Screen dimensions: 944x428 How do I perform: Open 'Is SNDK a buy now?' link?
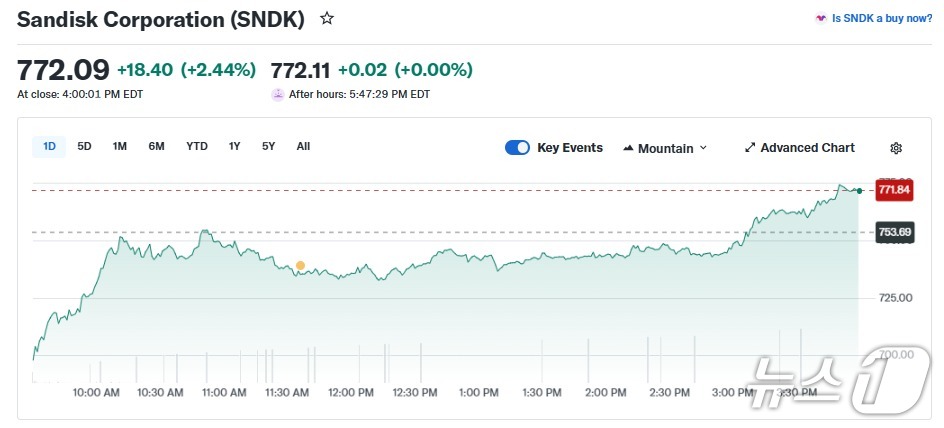pos(881,19)
